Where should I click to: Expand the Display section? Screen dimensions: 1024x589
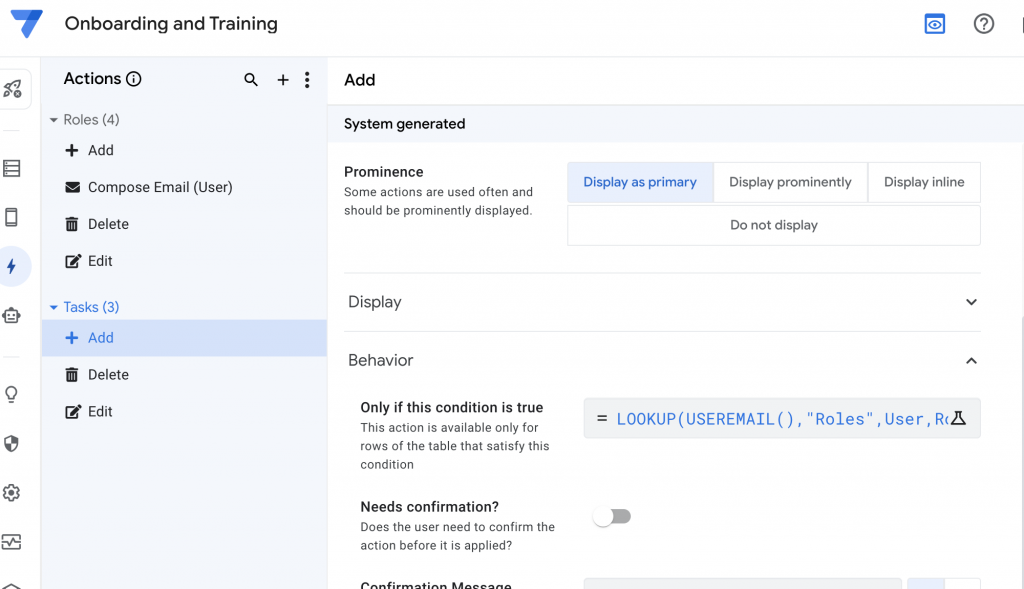coord(970,302)
